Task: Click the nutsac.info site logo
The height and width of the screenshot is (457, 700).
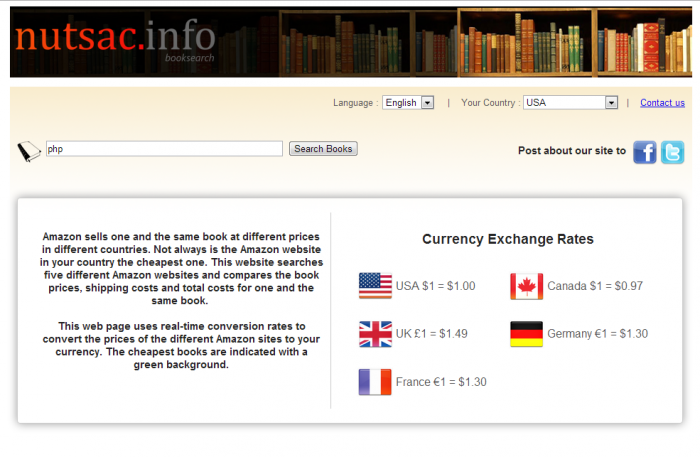Action: pyautogui.click(x=115, y=41)
